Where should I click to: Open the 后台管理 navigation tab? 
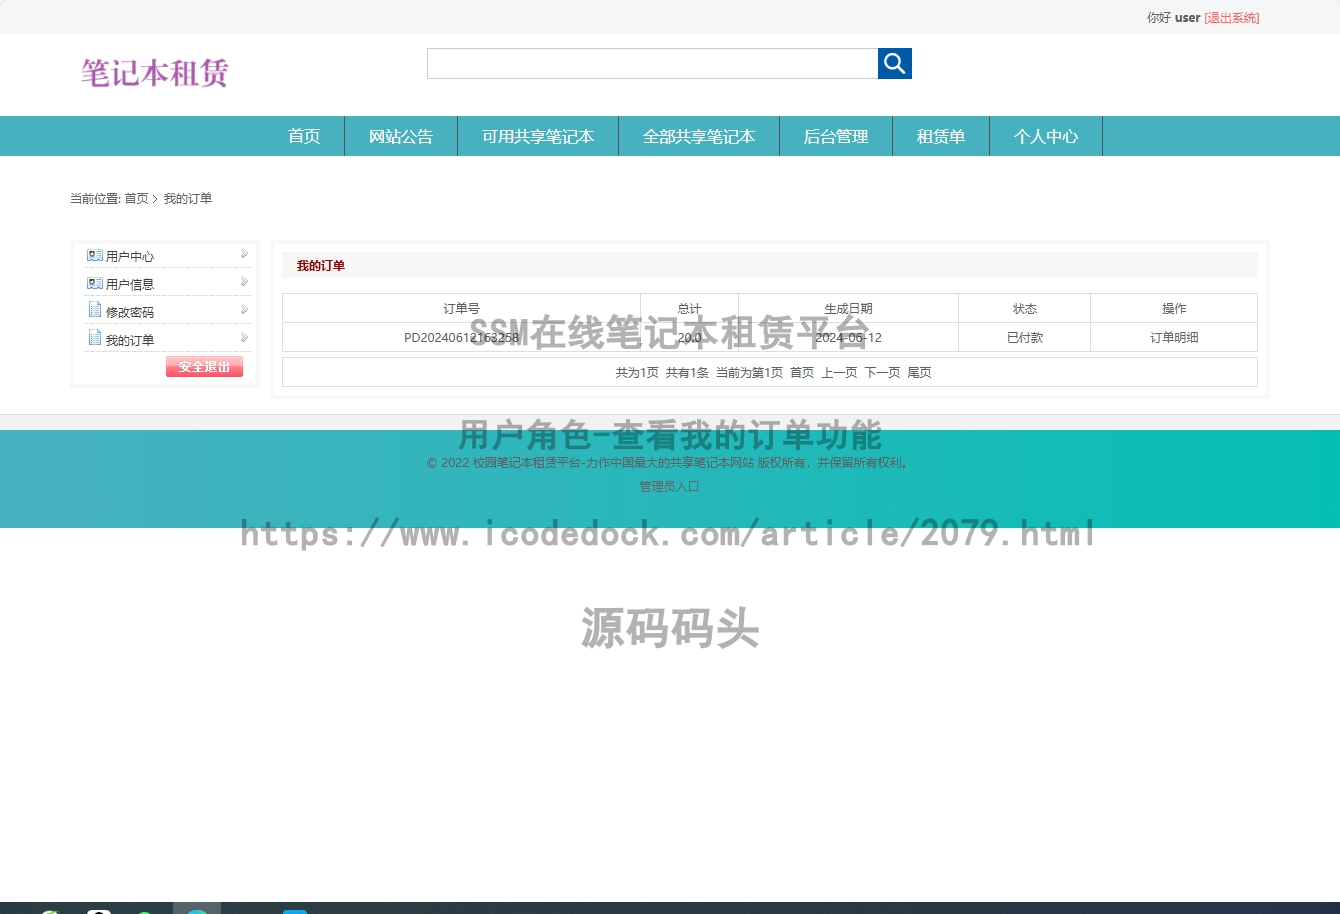[x=836, y=137]
